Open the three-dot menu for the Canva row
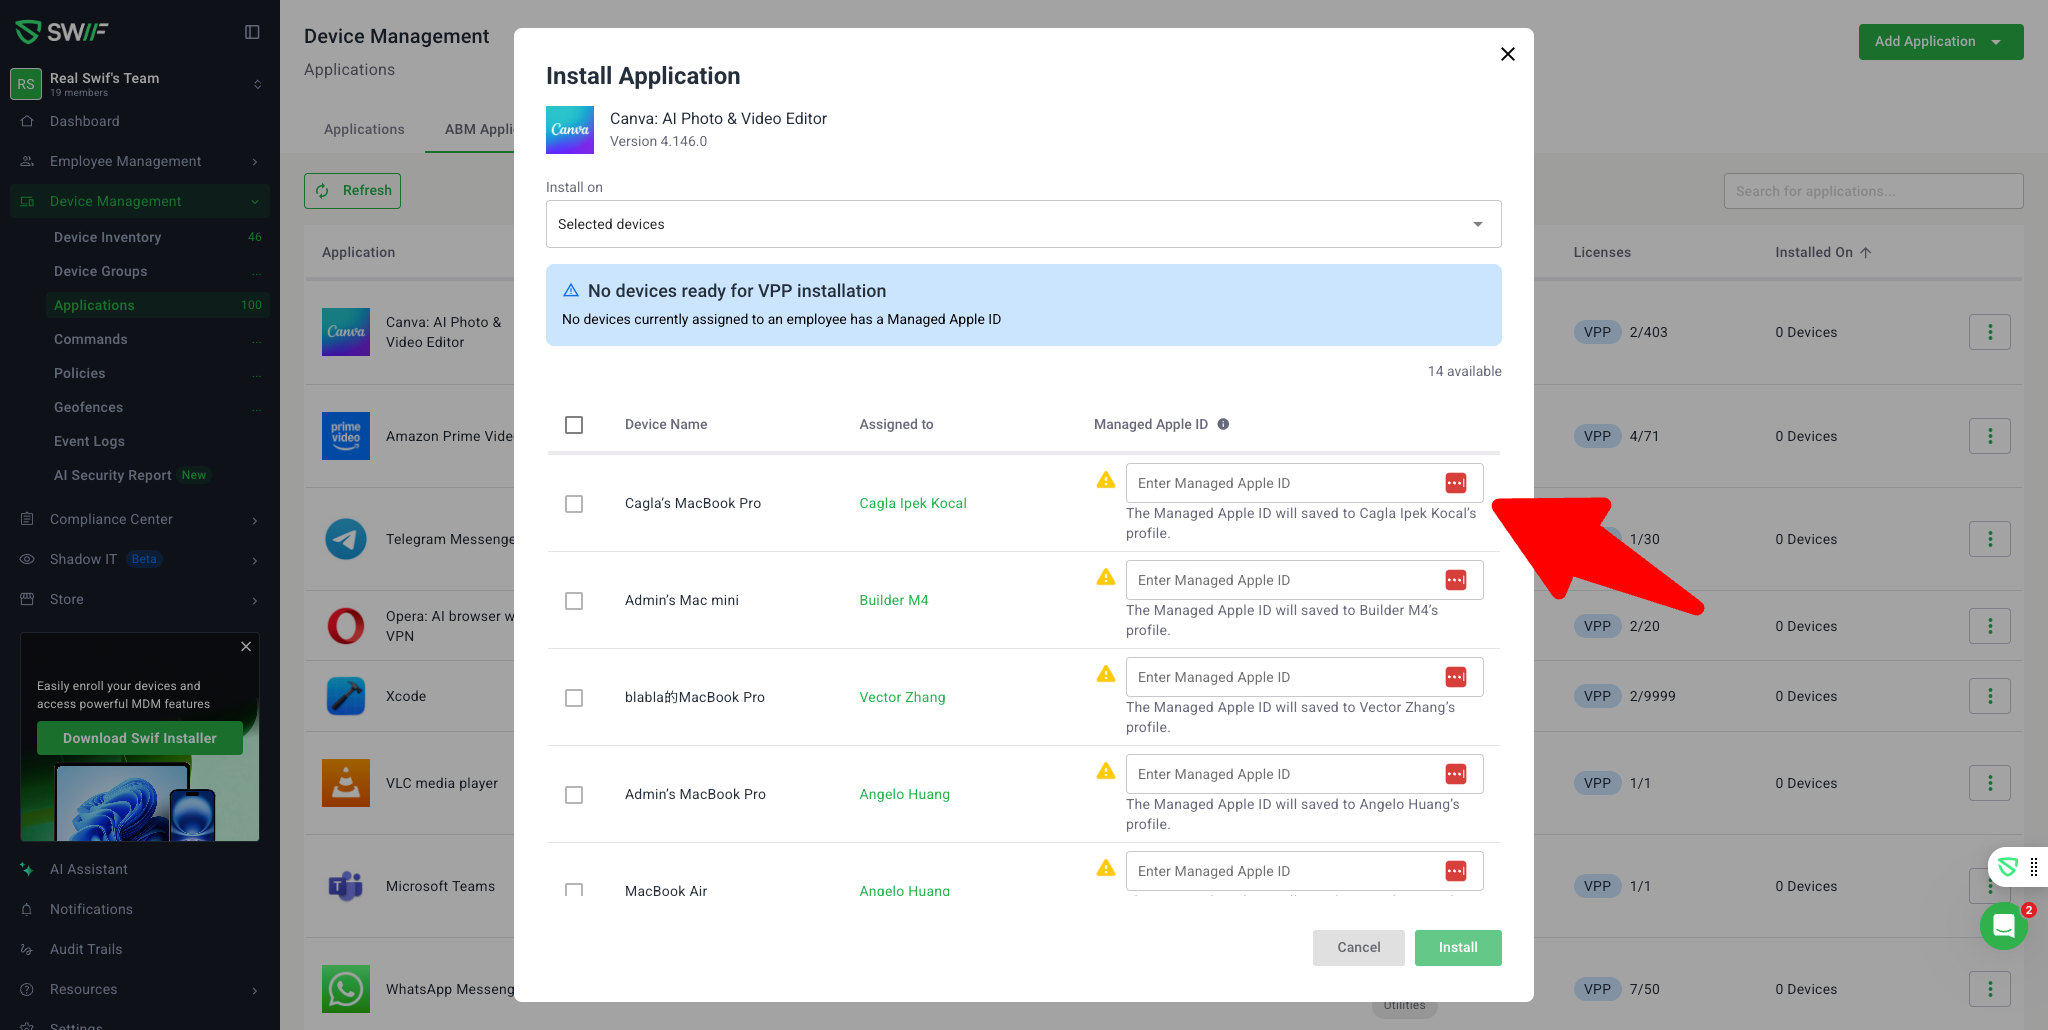This screenshot has height=1030, width=2048. (x=1989, y=332)
